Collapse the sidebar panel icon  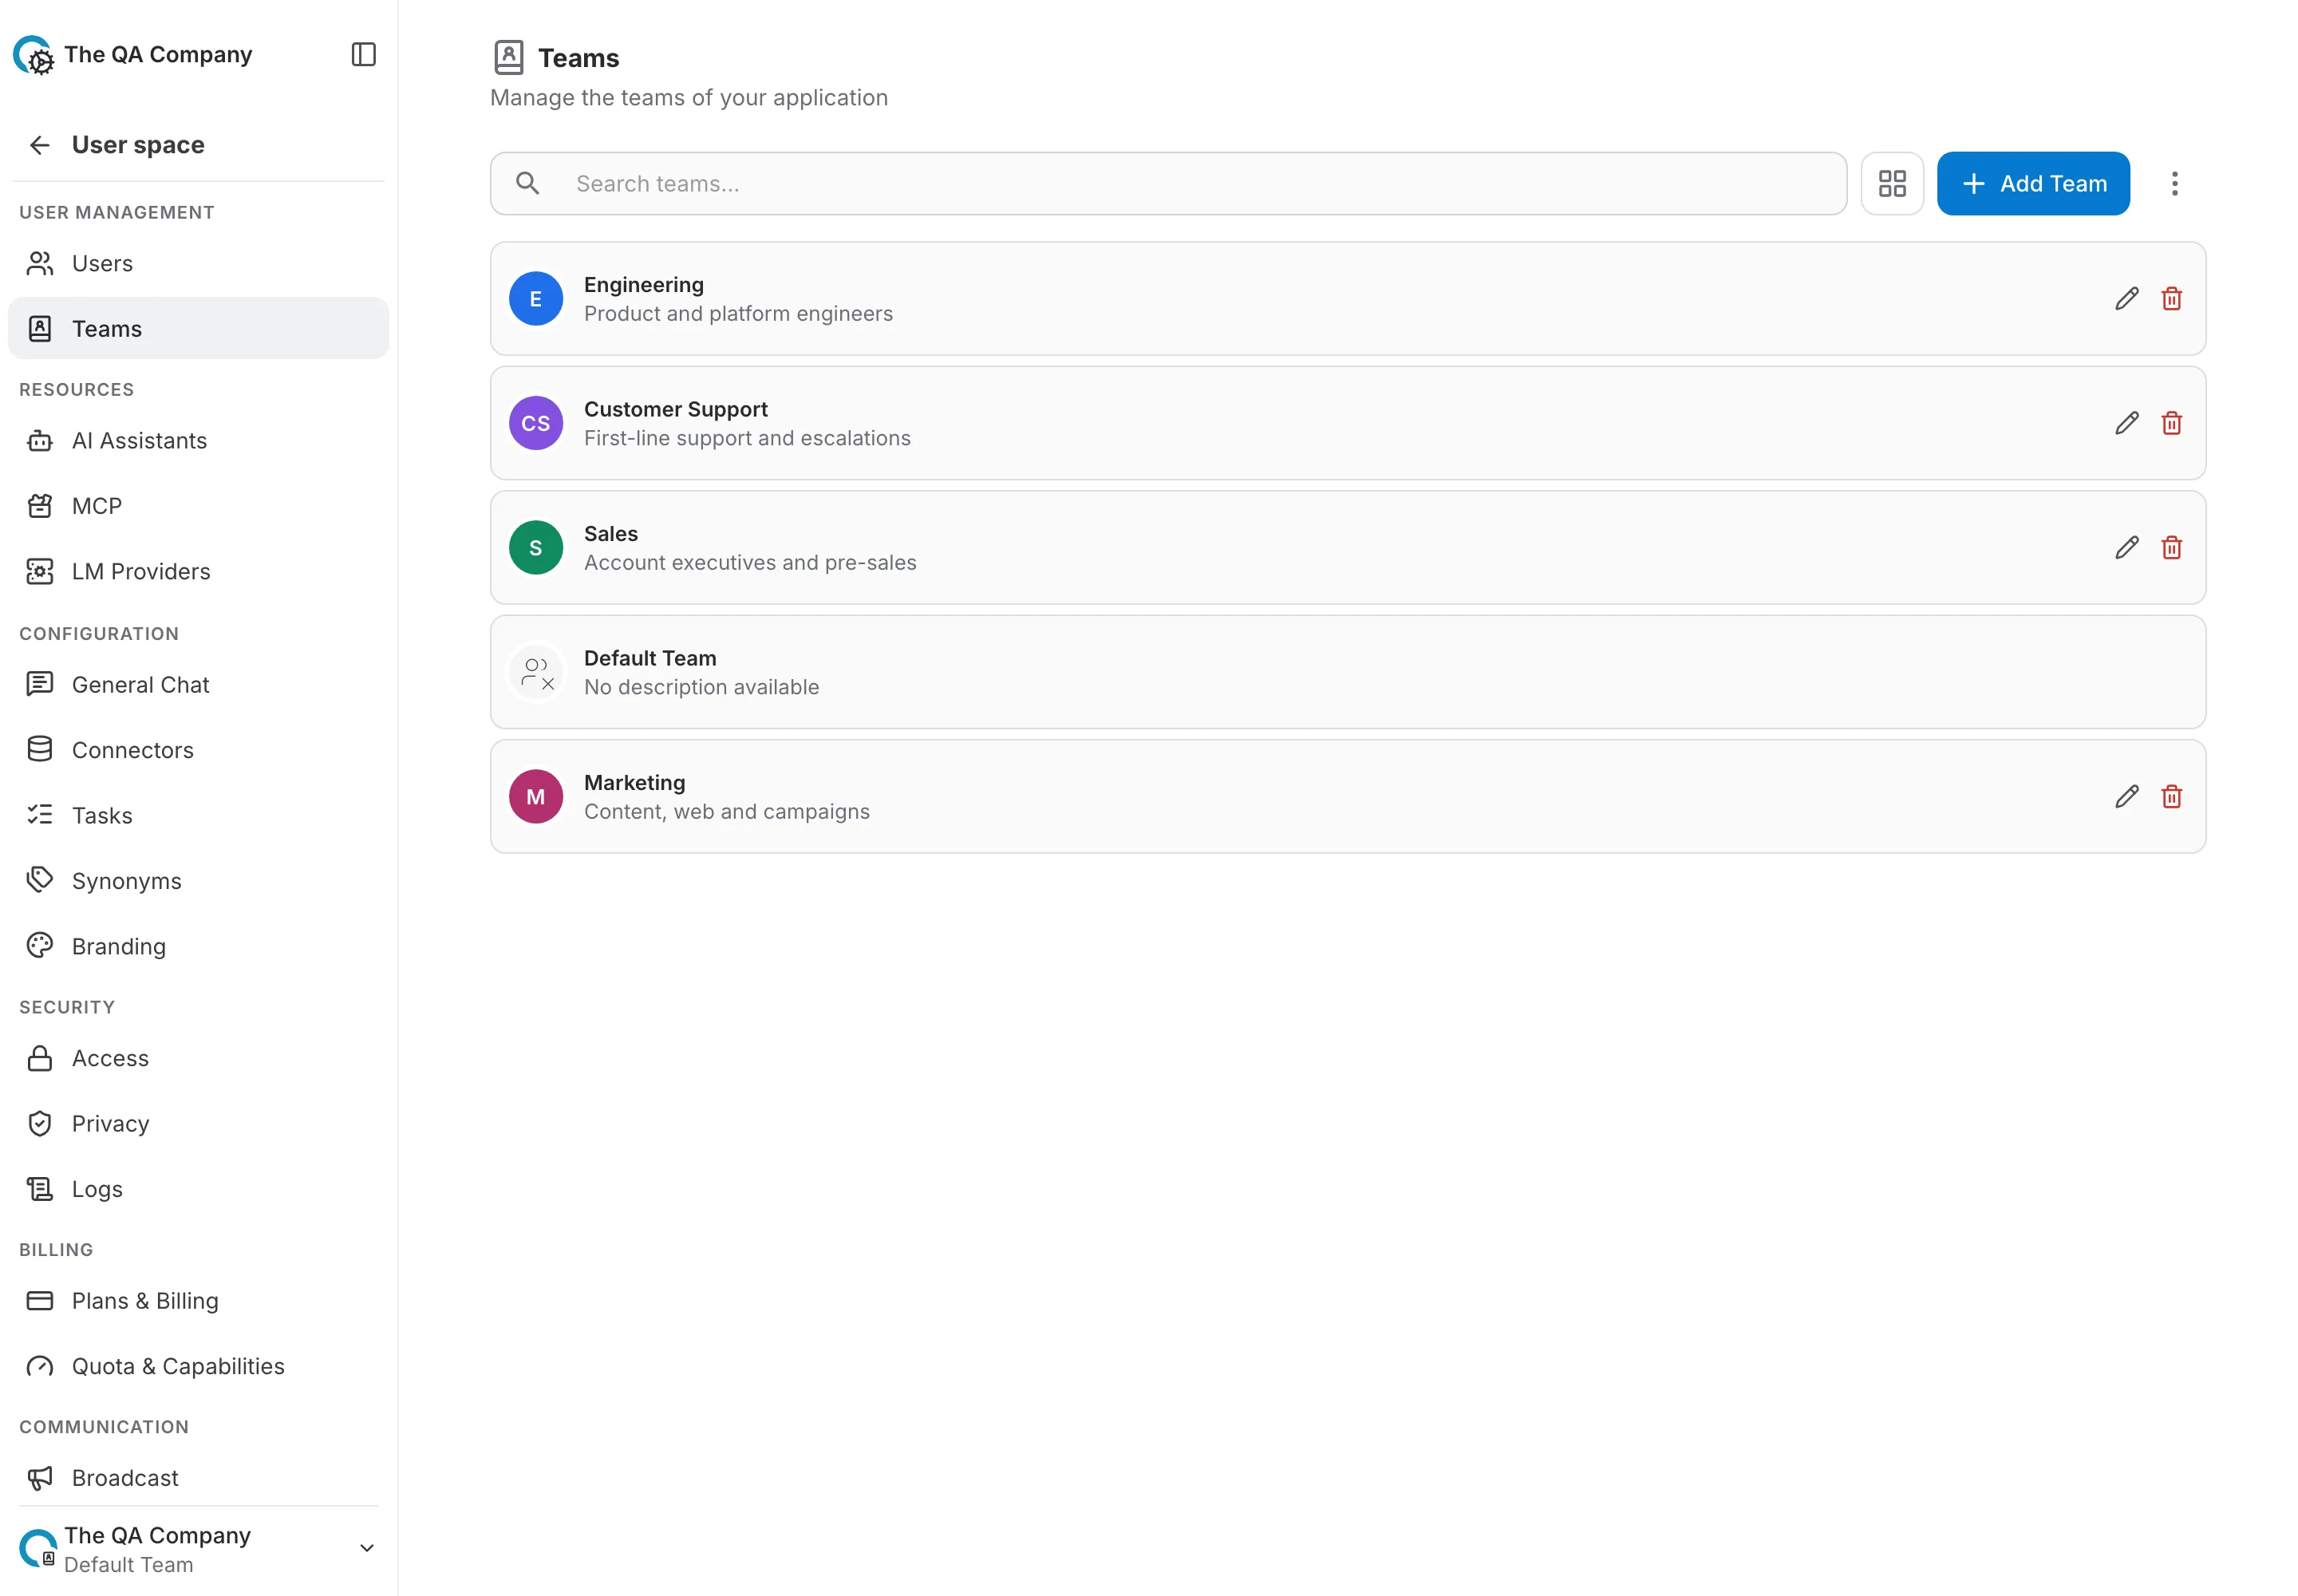(x=363, y=54)
